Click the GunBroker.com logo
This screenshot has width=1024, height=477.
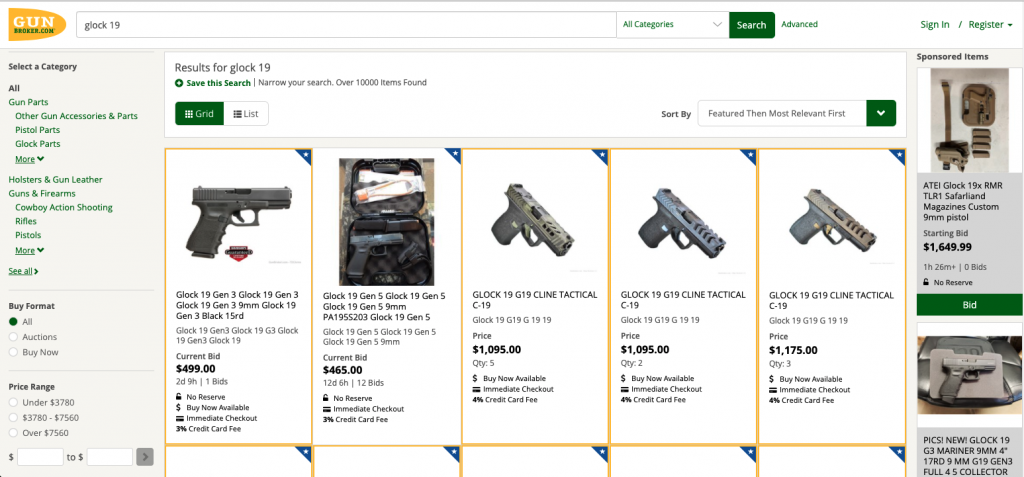pyautogui.click(x=37, y=25)
